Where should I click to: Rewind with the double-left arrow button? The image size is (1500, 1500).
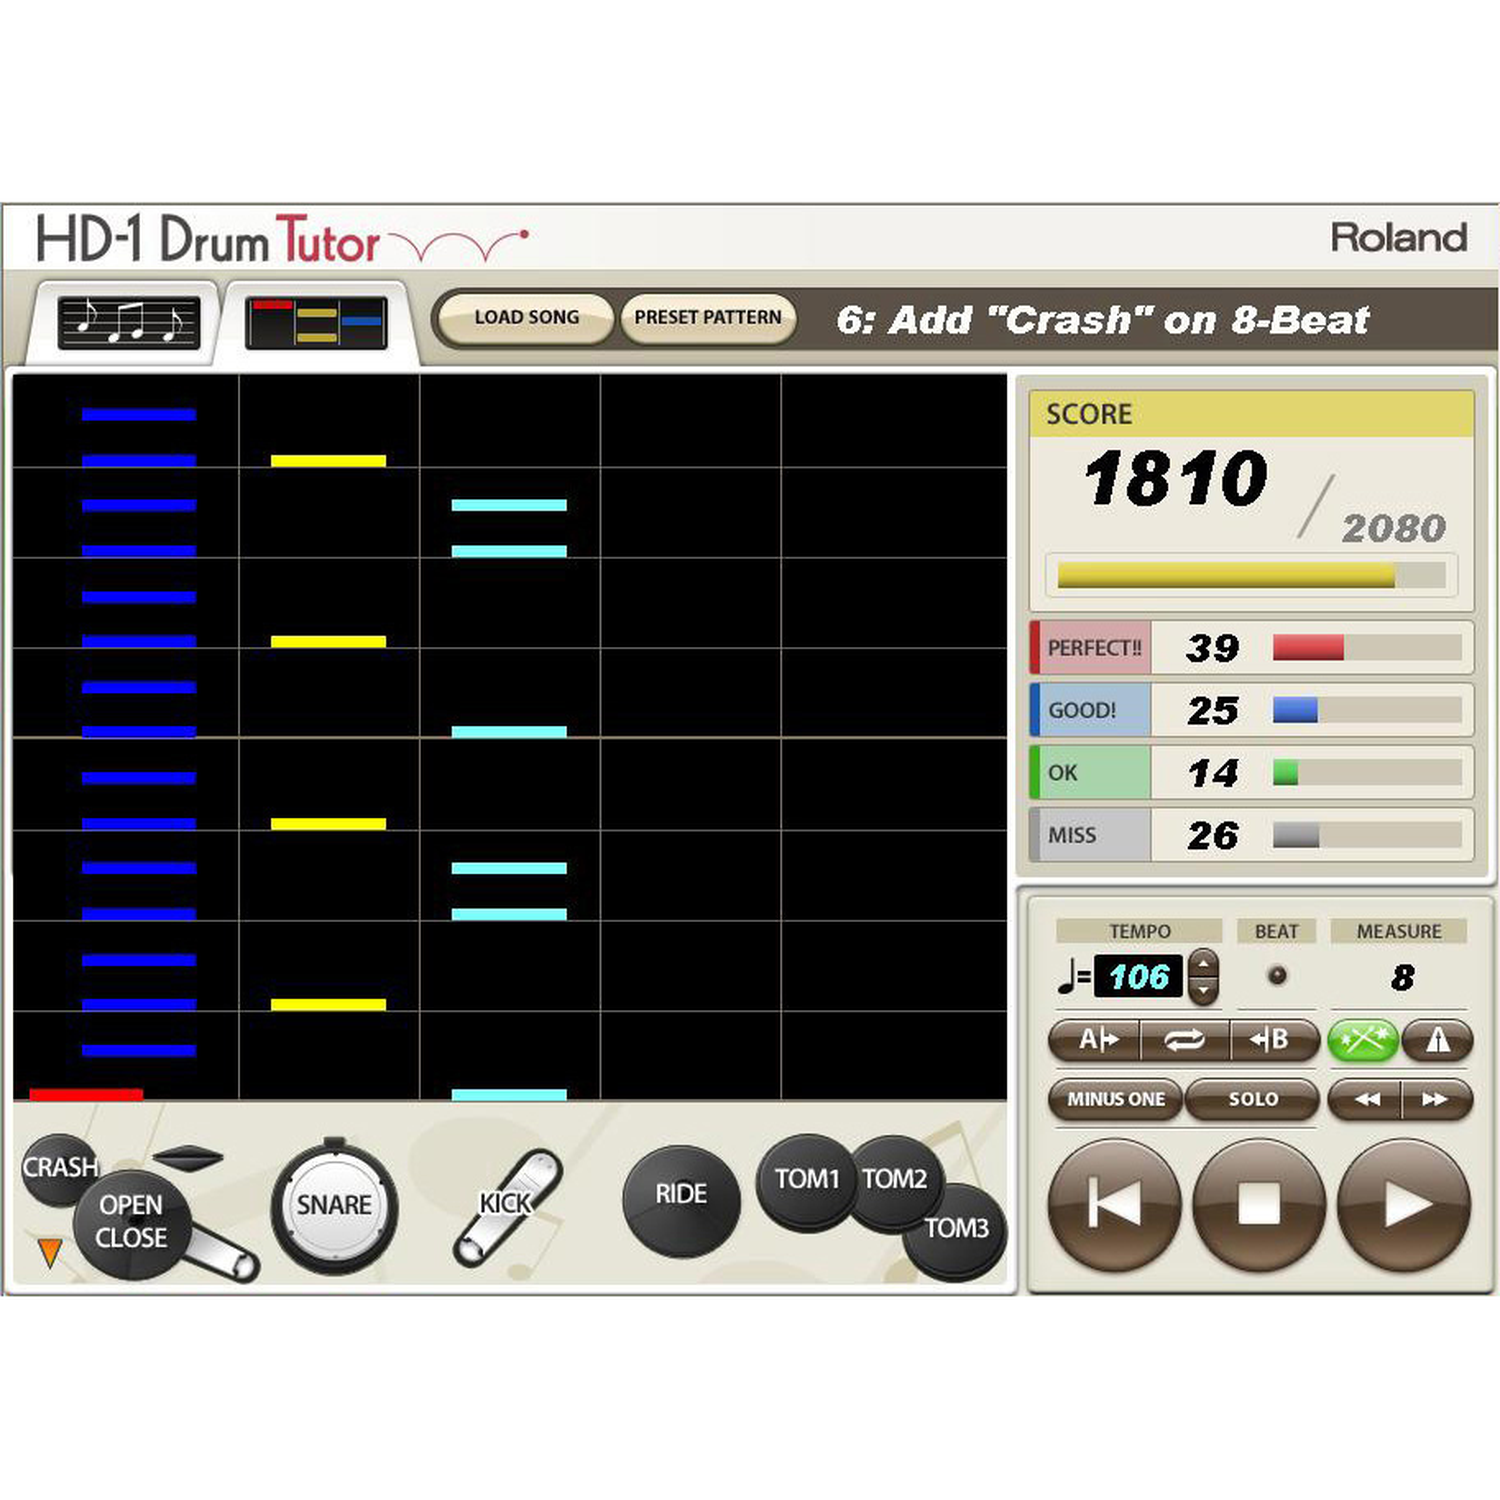[1365, 1098]
